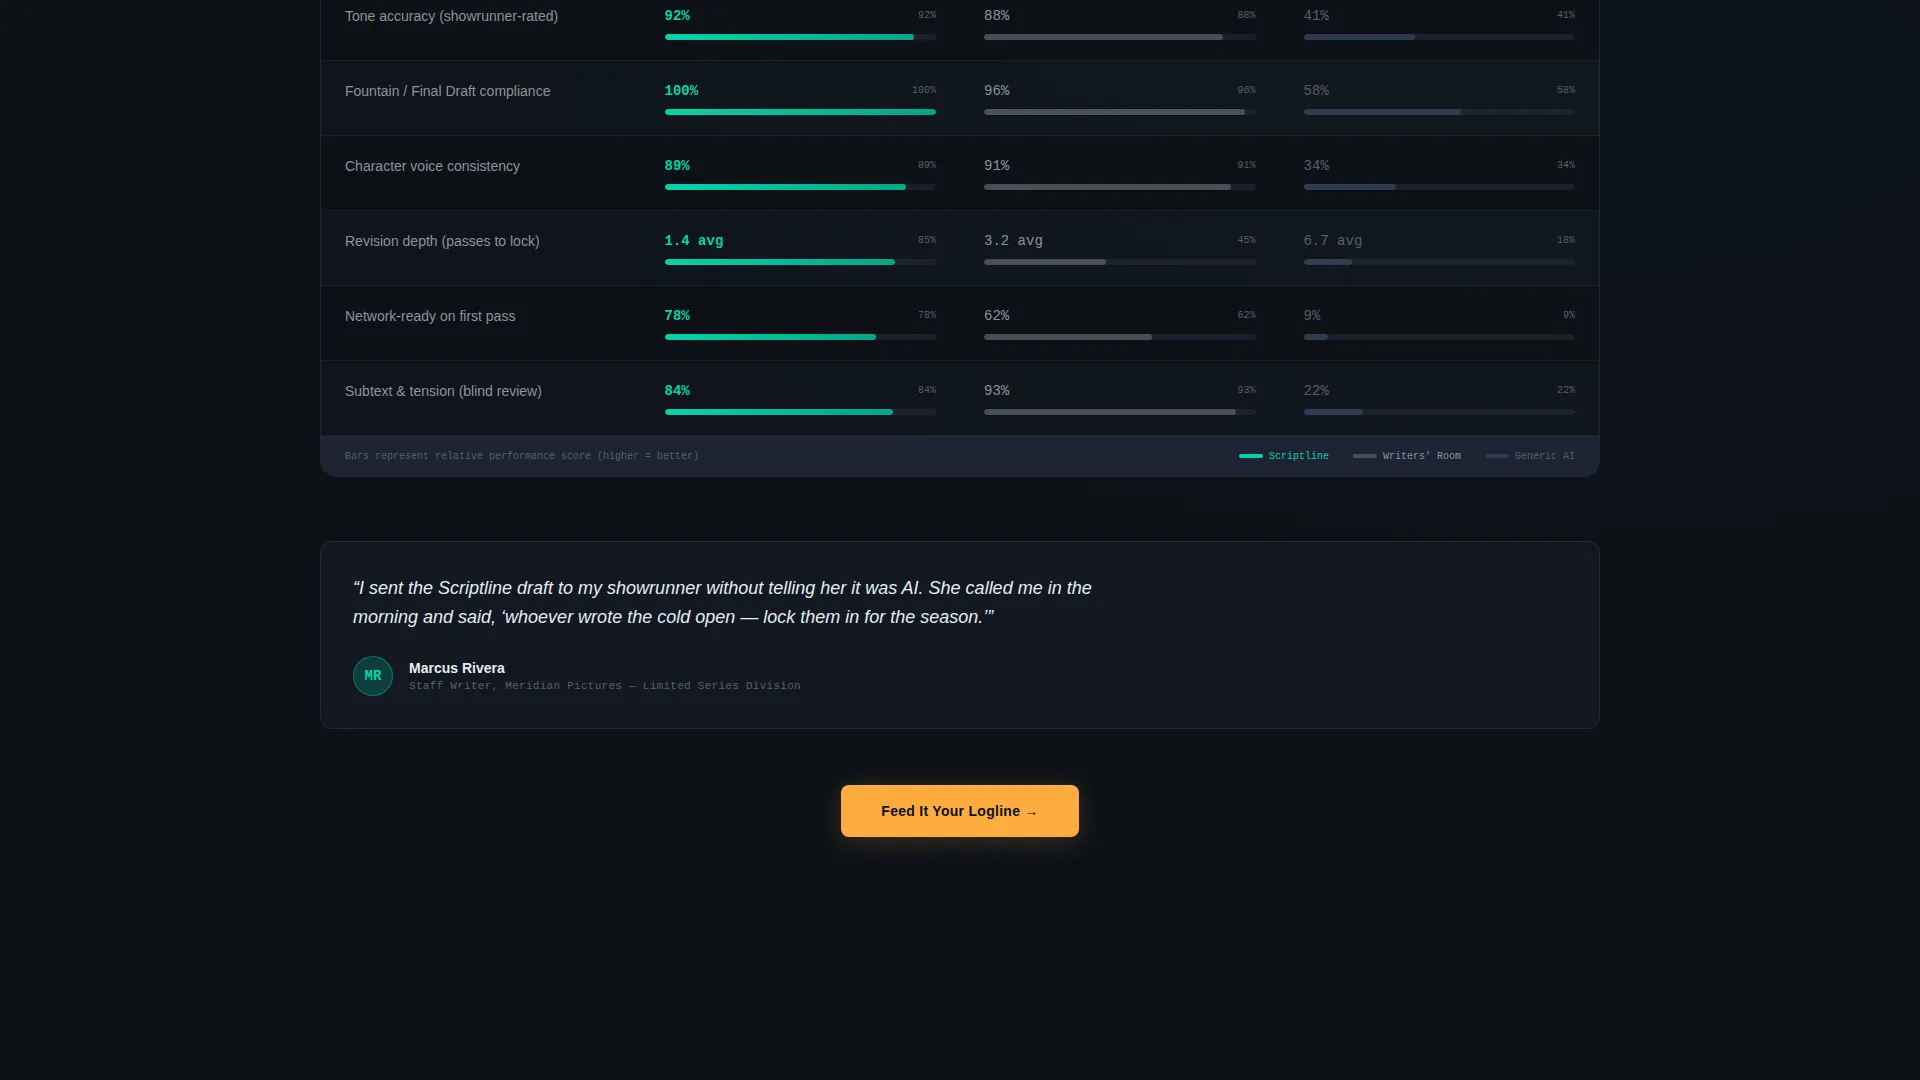Screen dimensions: 1920x1080
Task: Click the Subtext & tension (blind review) label
Action: [443, 391]
